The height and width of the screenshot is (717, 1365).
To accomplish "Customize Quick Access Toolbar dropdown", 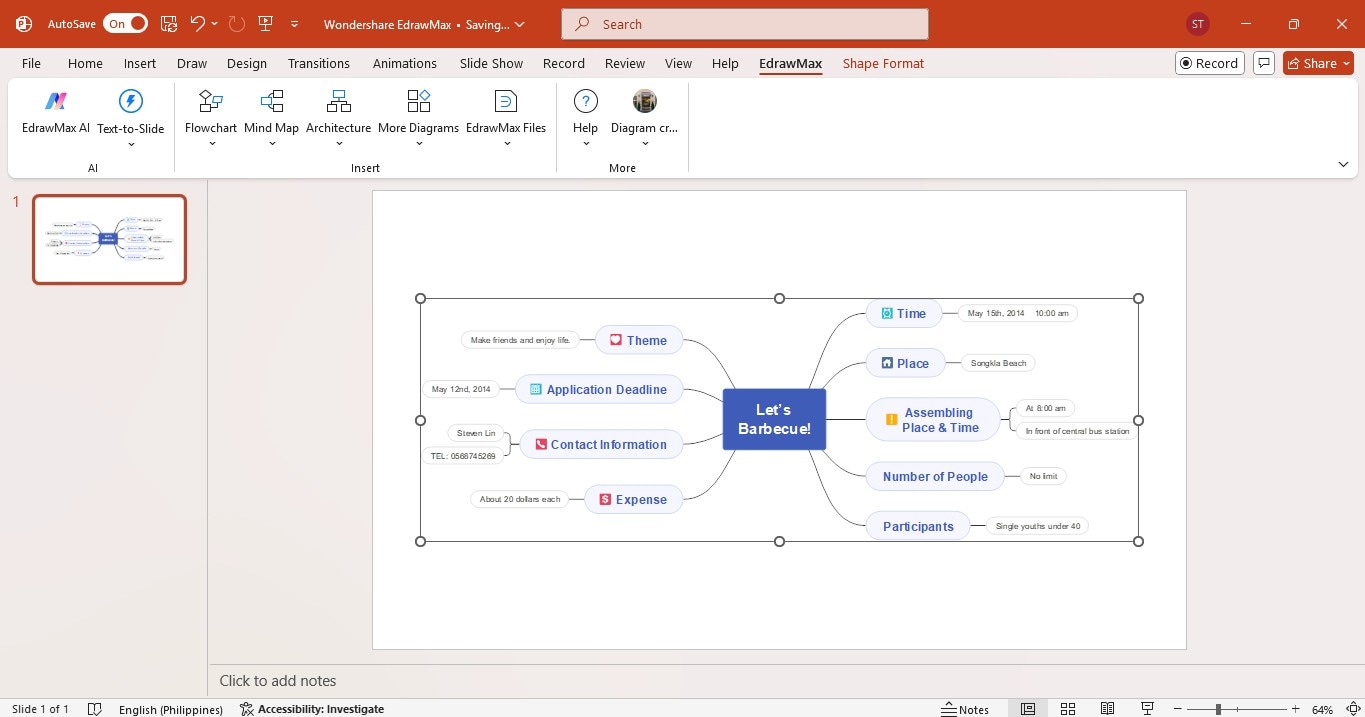I will click(294, 23).
